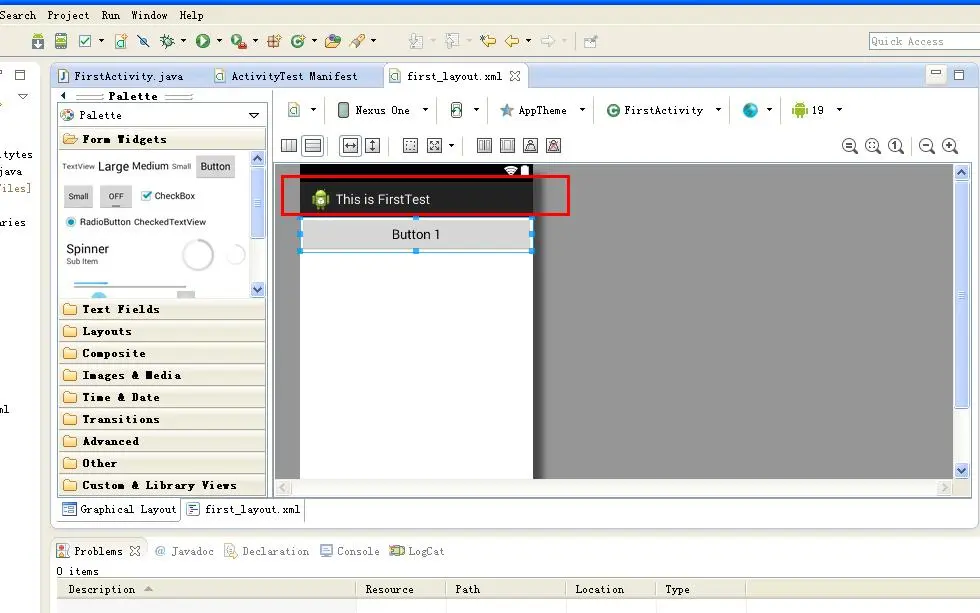
Task: Set vertical orientation layout icon
Action: point(313,146)
